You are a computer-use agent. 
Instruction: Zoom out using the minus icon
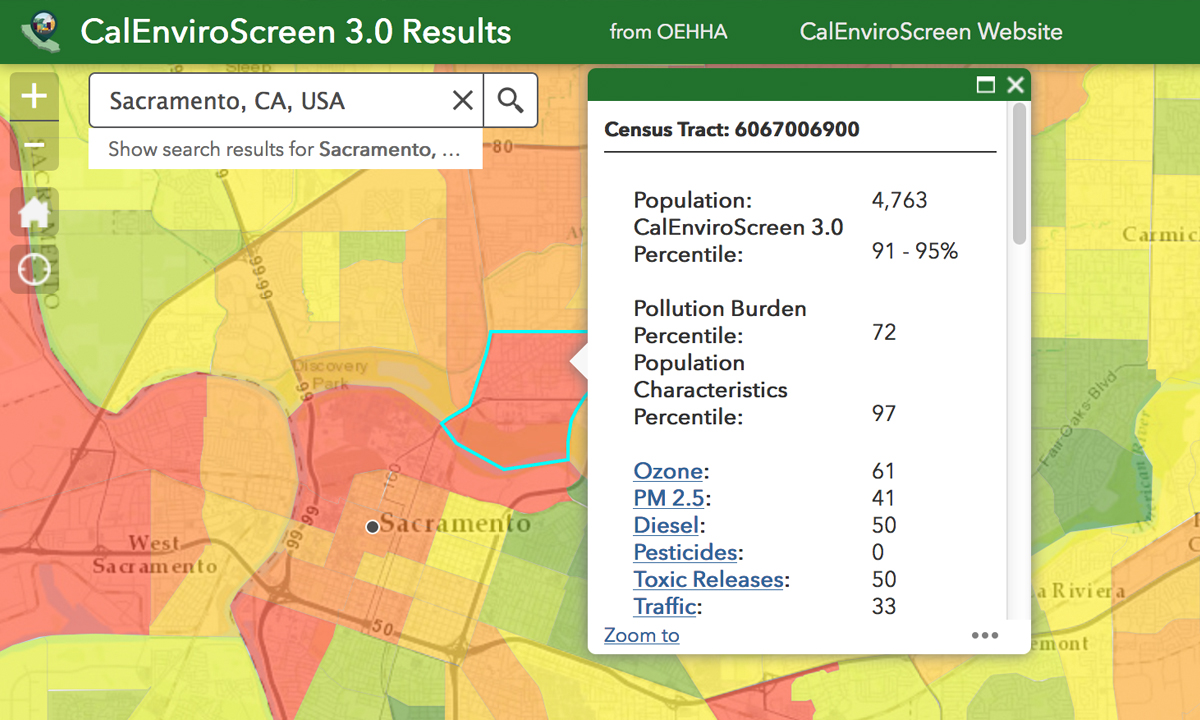(x=34, y=146)
